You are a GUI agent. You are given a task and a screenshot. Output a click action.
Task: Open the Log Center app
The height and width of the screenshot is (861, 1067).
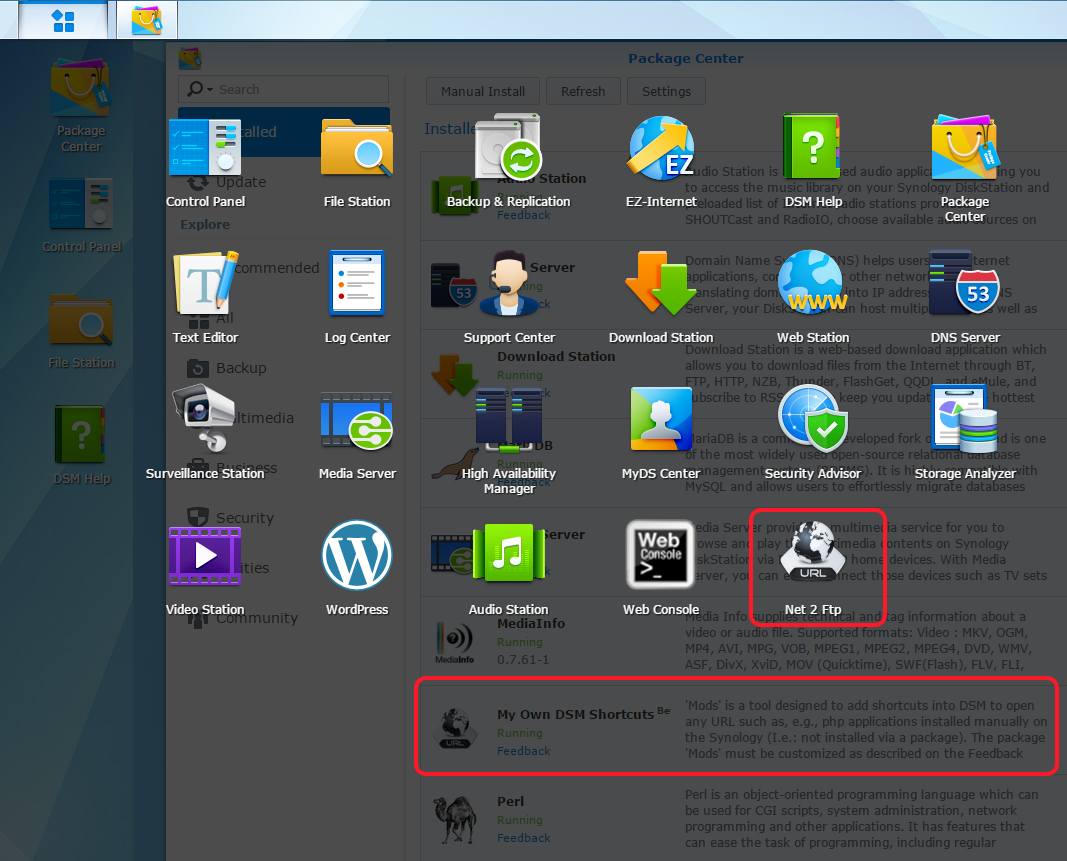point(357,298)
